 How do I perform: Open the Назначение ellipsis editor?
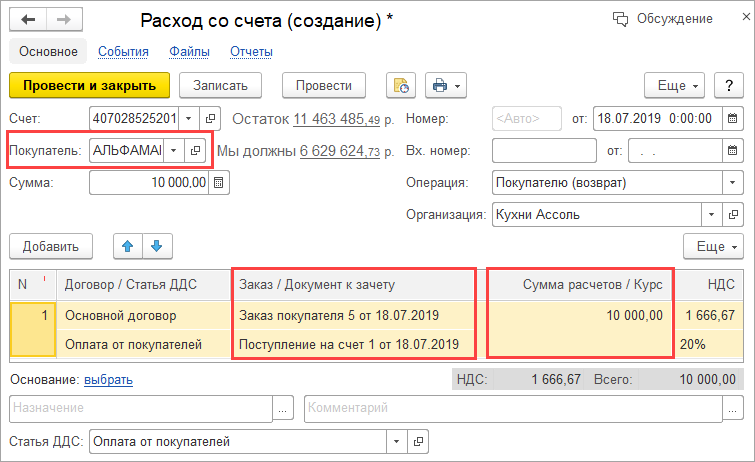pyautogui.click(x=283, y=409)
